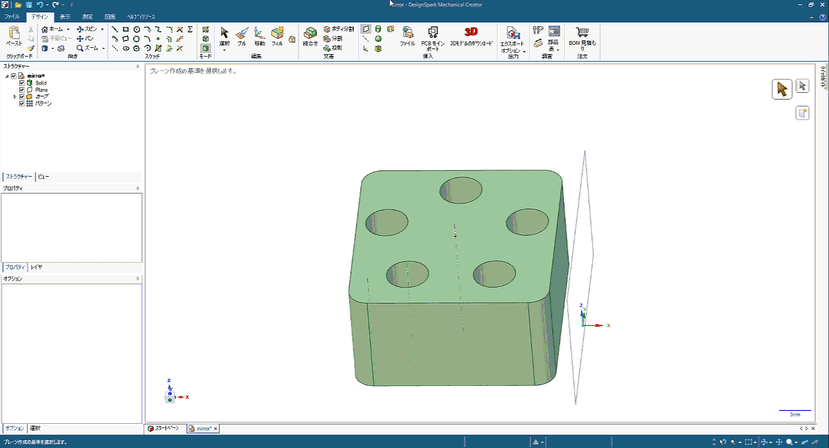Switch to the 選択 bottom panel tab

click(x=35, y=428)
